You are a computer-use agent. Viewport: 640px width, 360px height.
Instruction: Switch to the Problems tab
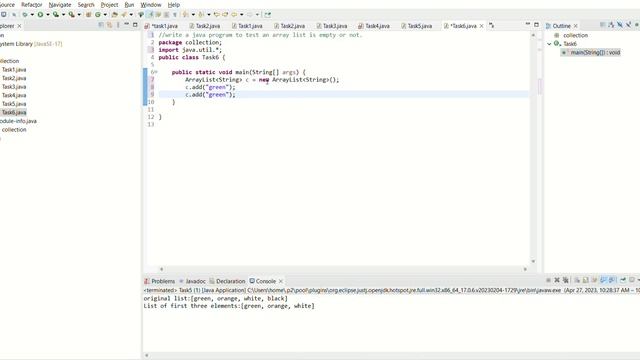click(160, 281)
